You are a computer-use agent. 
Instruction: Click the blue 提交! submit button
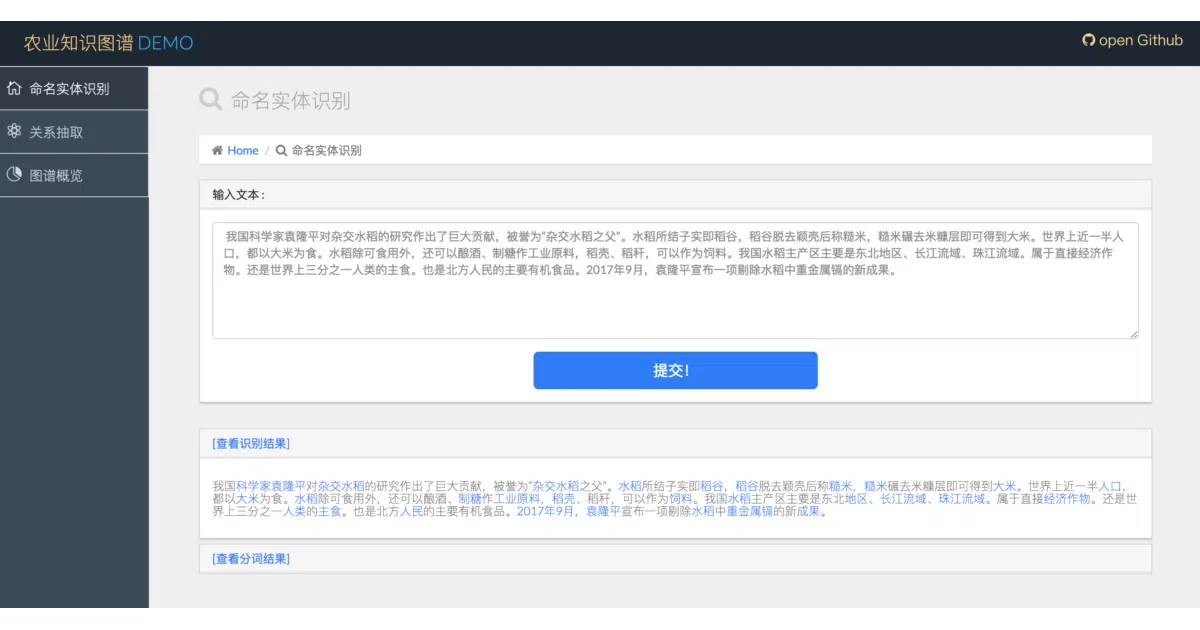675,370
